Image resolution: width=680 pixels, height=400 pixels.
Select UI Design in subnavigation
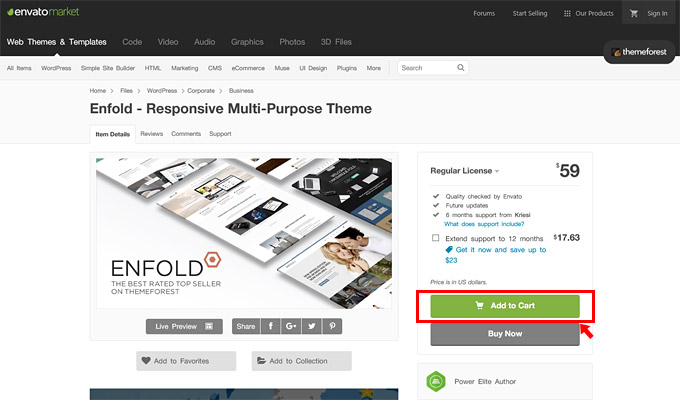click(x=313, y=68)
